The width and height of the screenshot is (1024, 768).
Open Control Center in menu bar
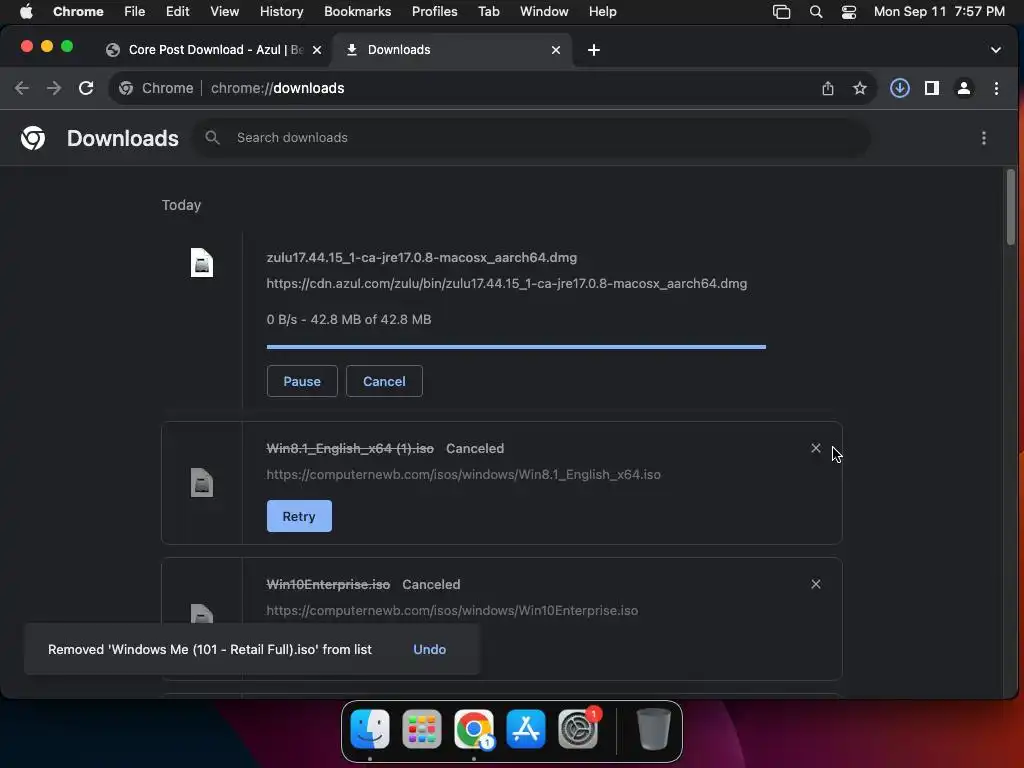848,12
